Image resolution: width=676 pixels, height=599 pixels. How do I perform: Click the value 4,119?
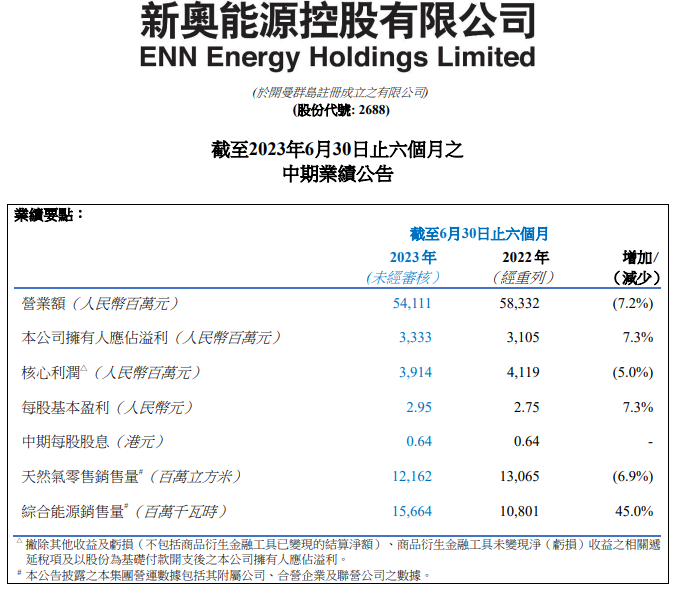click(523, 373)
